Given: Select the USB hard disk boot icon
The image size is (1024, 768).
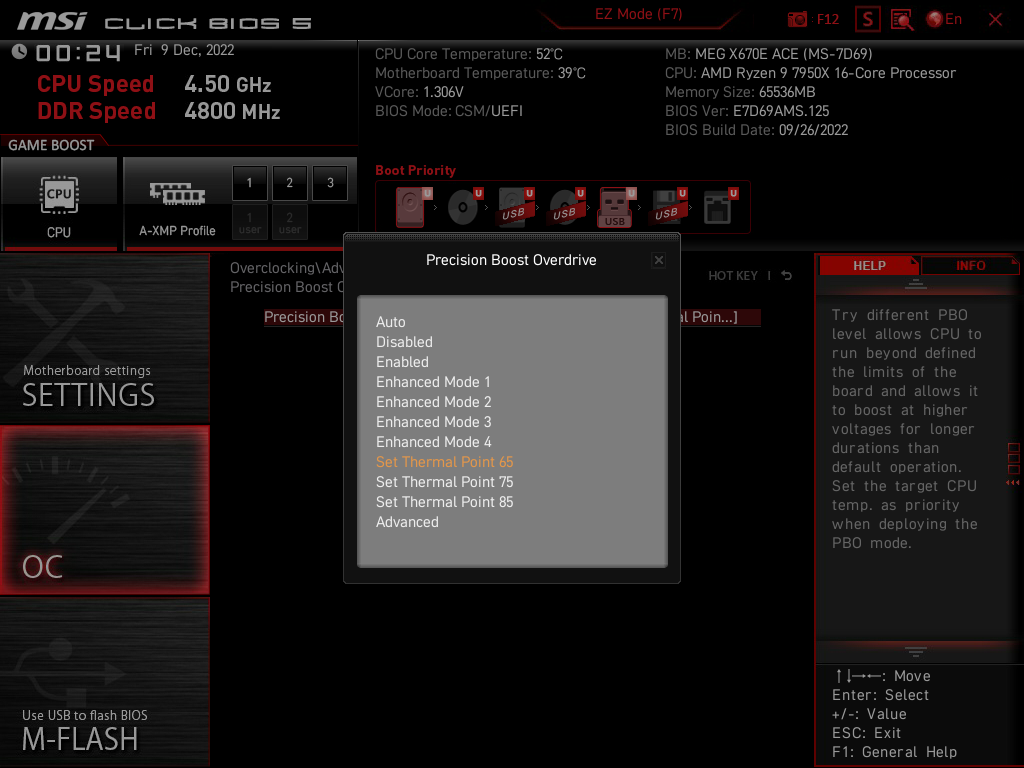Looking at the screenshot, I should tap(516, 207).
